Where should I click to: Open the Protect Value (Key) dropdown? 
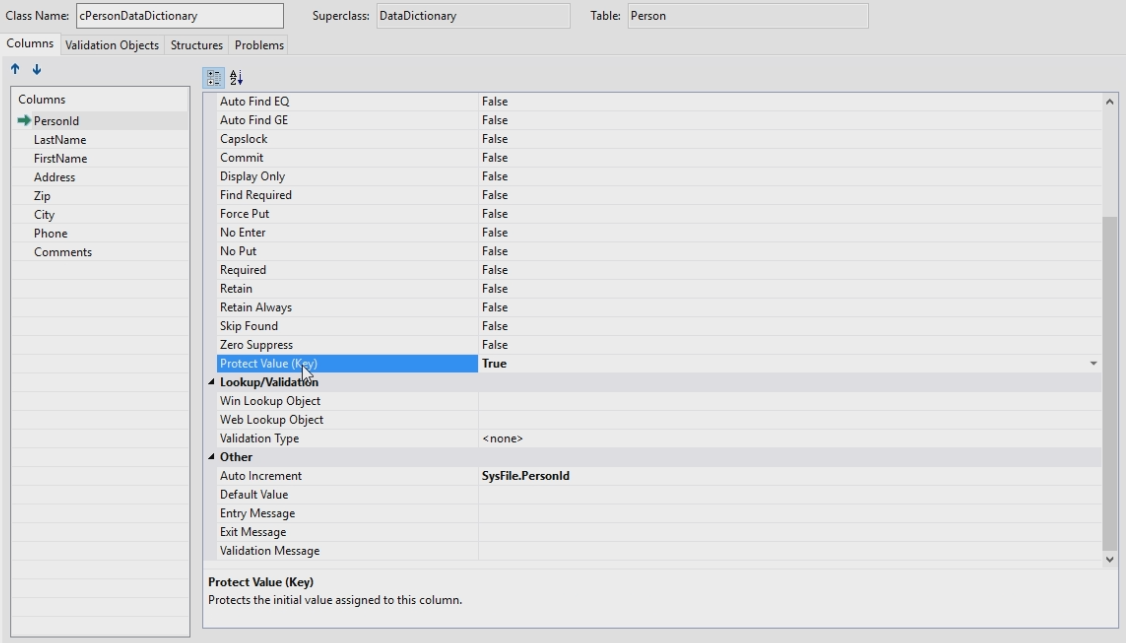coord(1093,364)
